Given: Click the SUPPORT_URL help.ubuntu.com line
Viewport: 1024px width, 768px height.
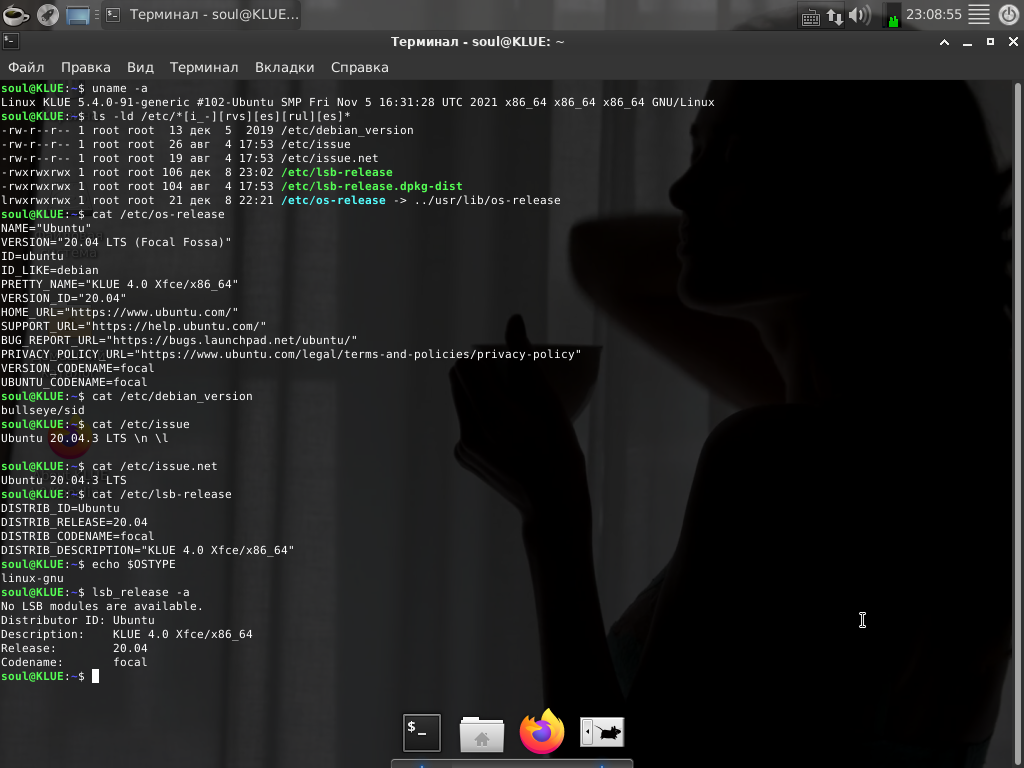Looking at the screenshot, I should 134,327.
